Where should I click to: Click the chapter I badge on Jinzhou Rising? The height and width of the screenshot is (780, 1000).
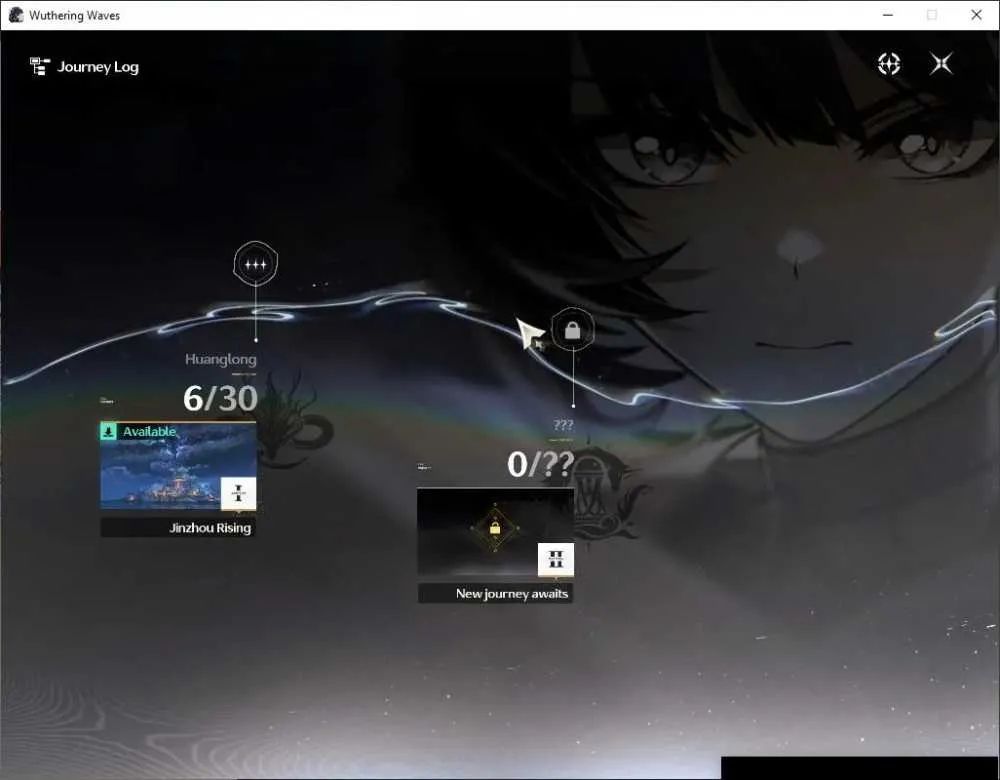point(239,494)
